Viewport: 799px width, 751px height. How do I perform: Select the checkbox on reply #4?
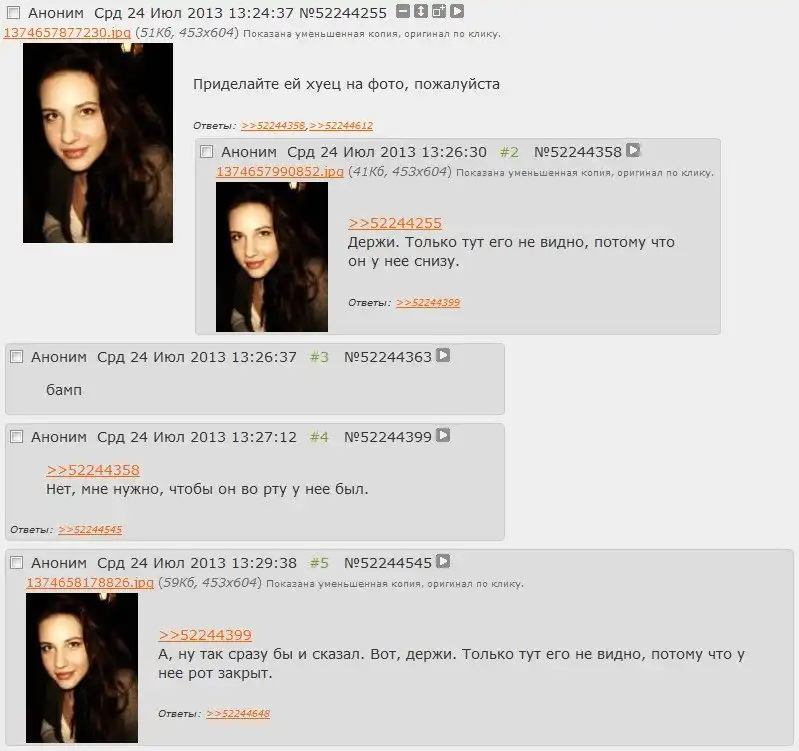tap(17, 437)
